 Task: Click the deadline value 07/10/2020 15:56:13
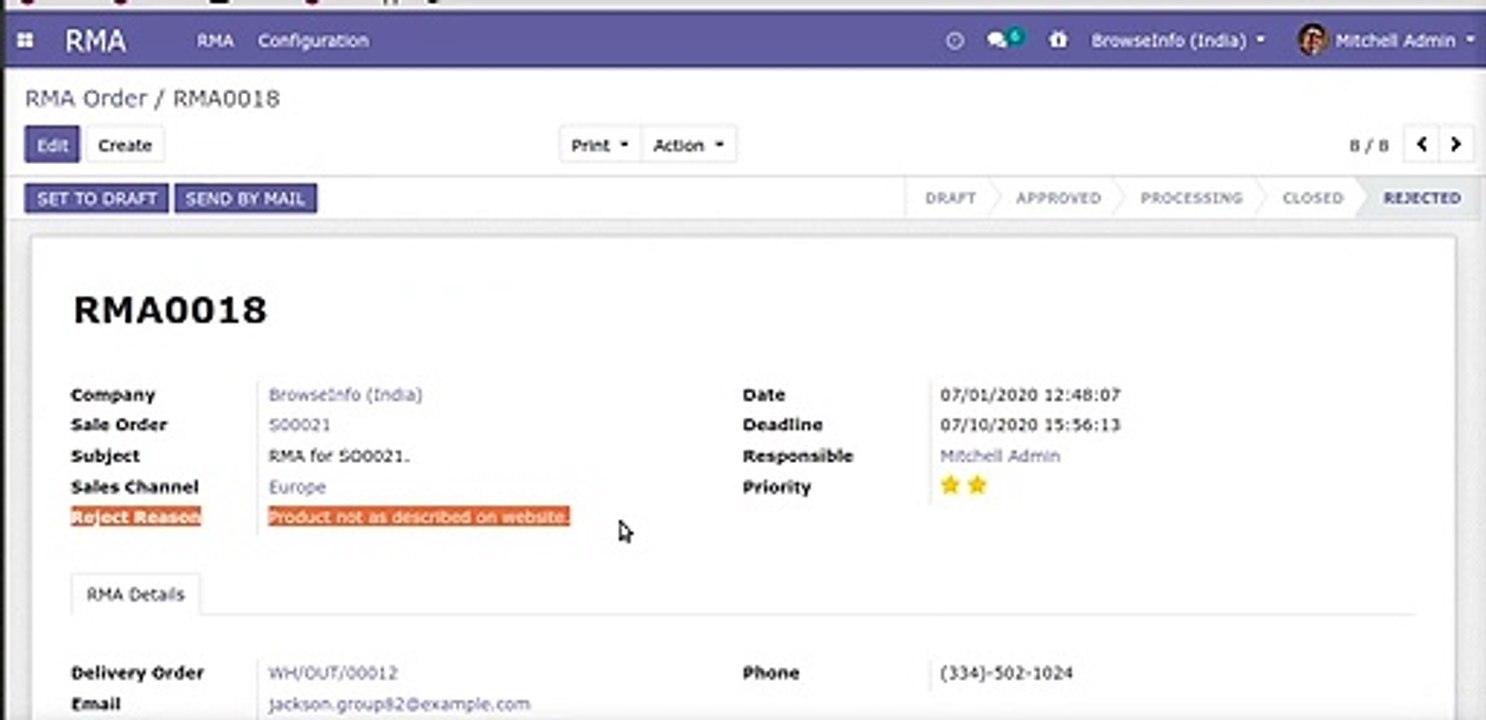(x=1030, y=425)
